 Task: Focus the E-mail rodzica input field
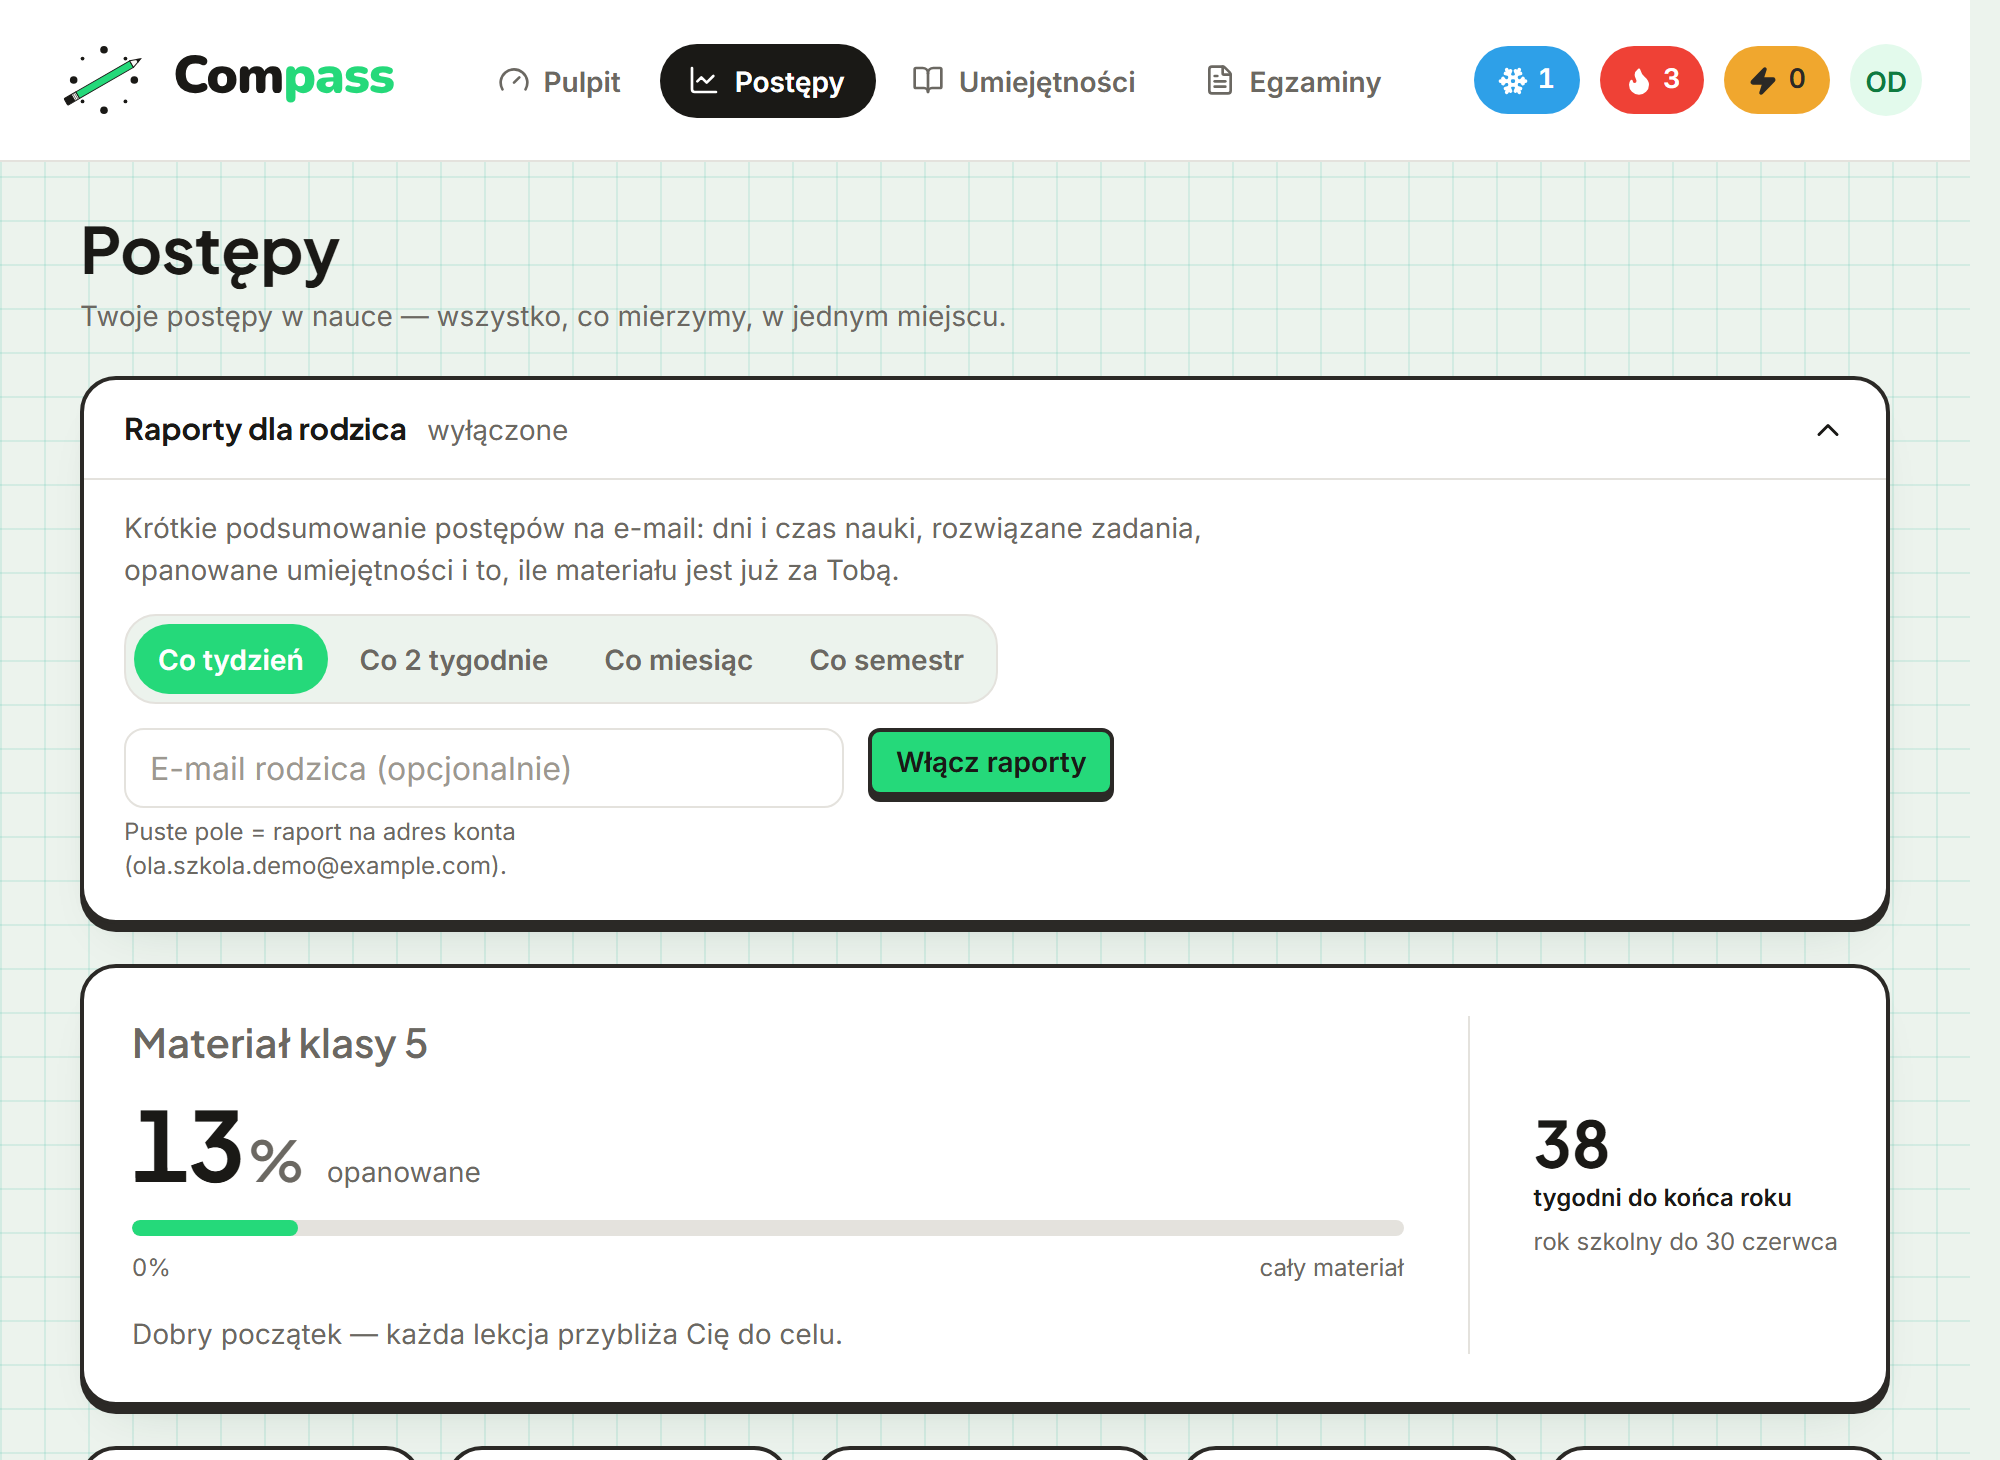[484, 768]
